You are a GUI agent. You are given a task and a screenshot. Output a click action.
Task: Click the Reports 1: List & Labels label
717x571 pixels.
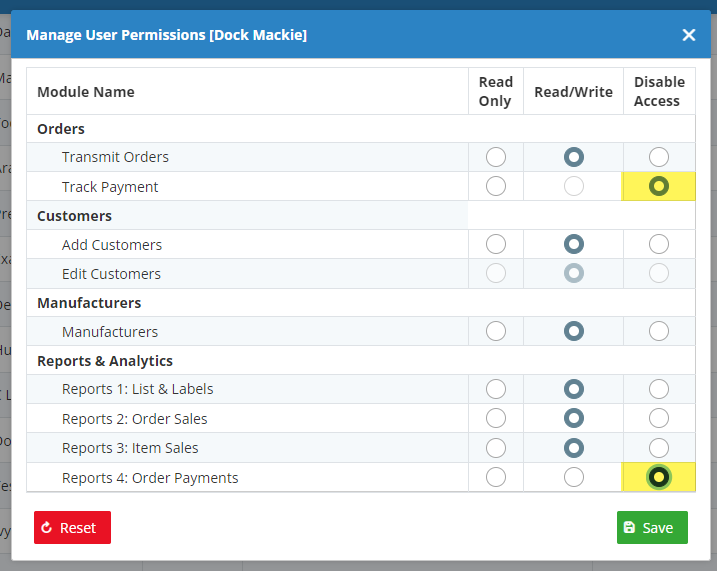[137, 389]
